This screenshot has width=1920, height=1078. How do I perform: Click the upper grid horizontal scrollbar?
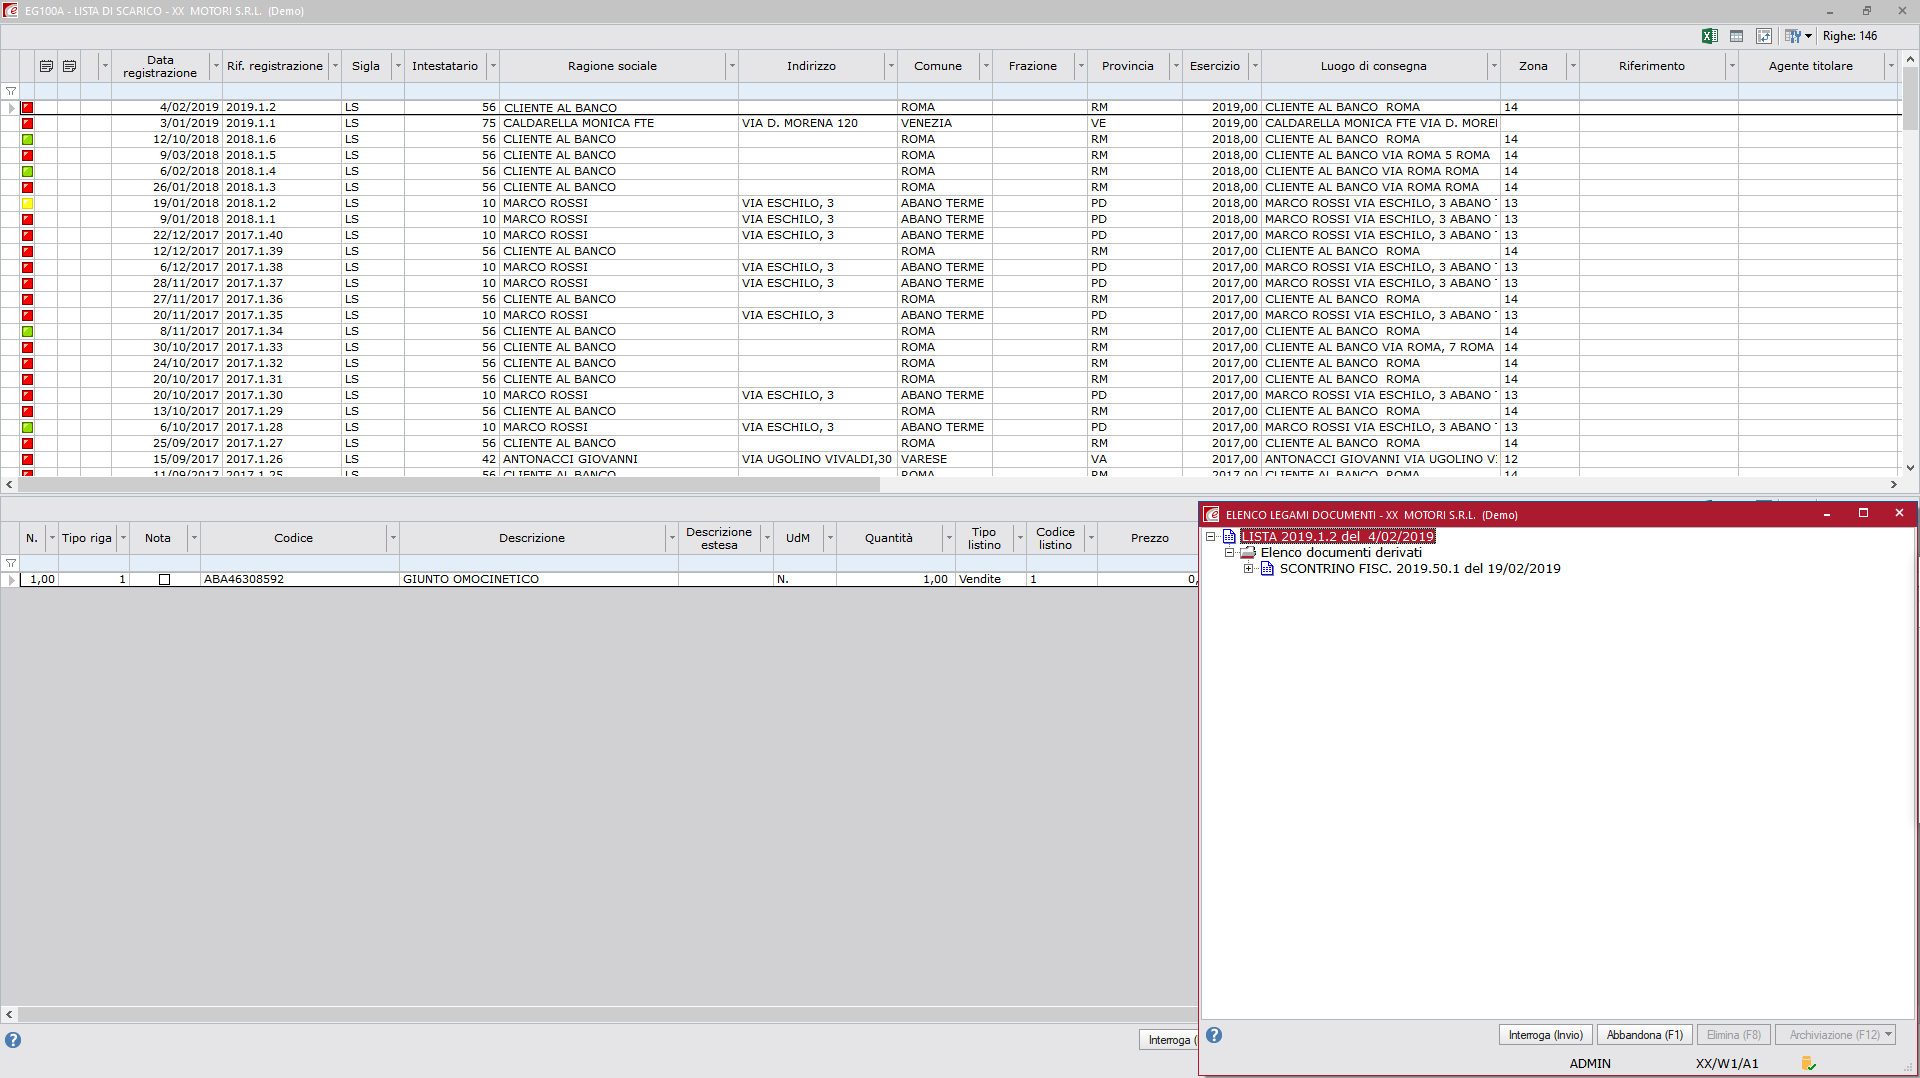pyautogui.click(x=450, y=484)
